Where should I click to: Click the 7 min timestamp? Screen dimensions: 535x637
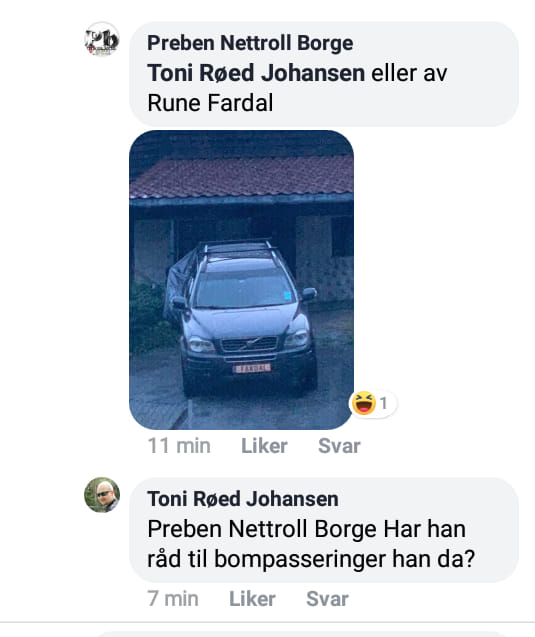[x=173, y=599]
